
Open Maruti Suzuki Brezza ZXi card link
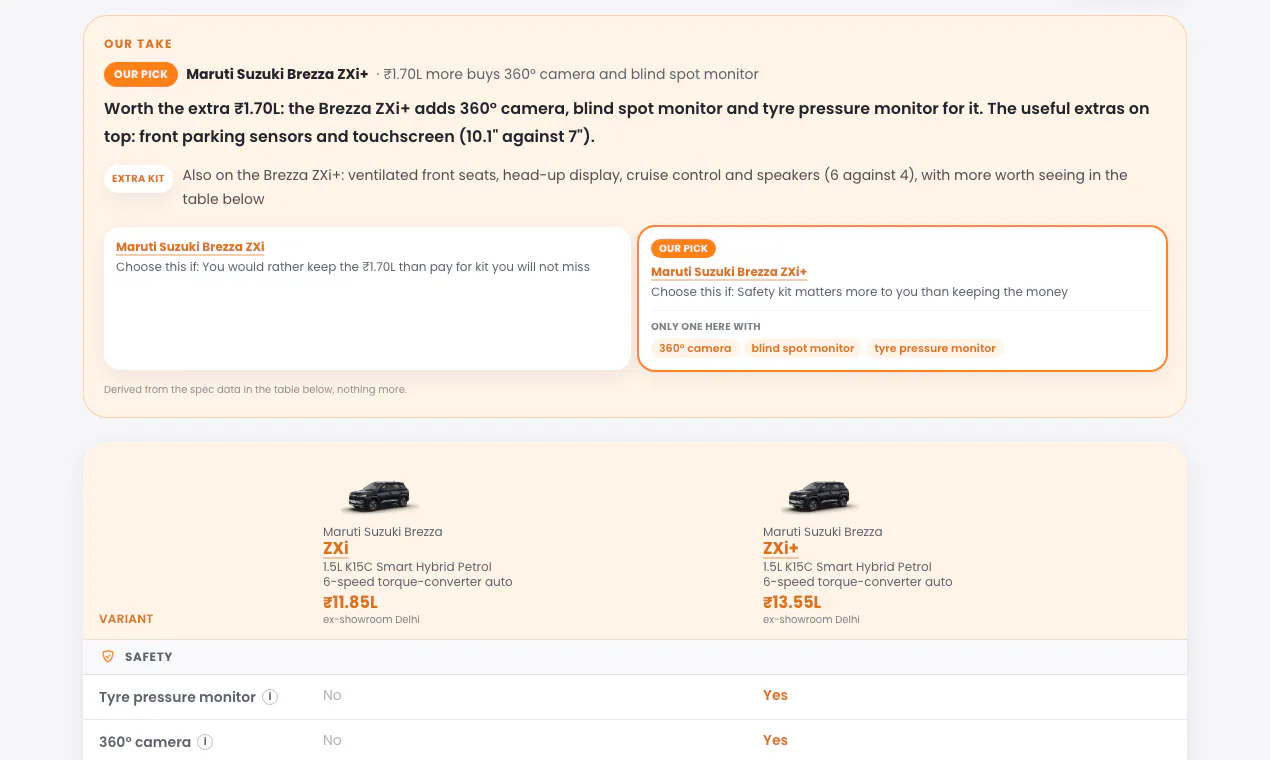(x=190, y=247)
